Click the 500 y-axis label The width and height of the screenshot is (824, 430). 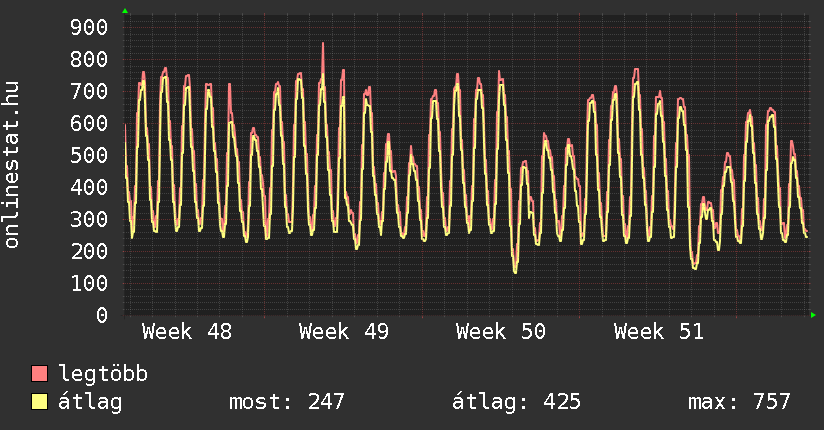[87, 155]
